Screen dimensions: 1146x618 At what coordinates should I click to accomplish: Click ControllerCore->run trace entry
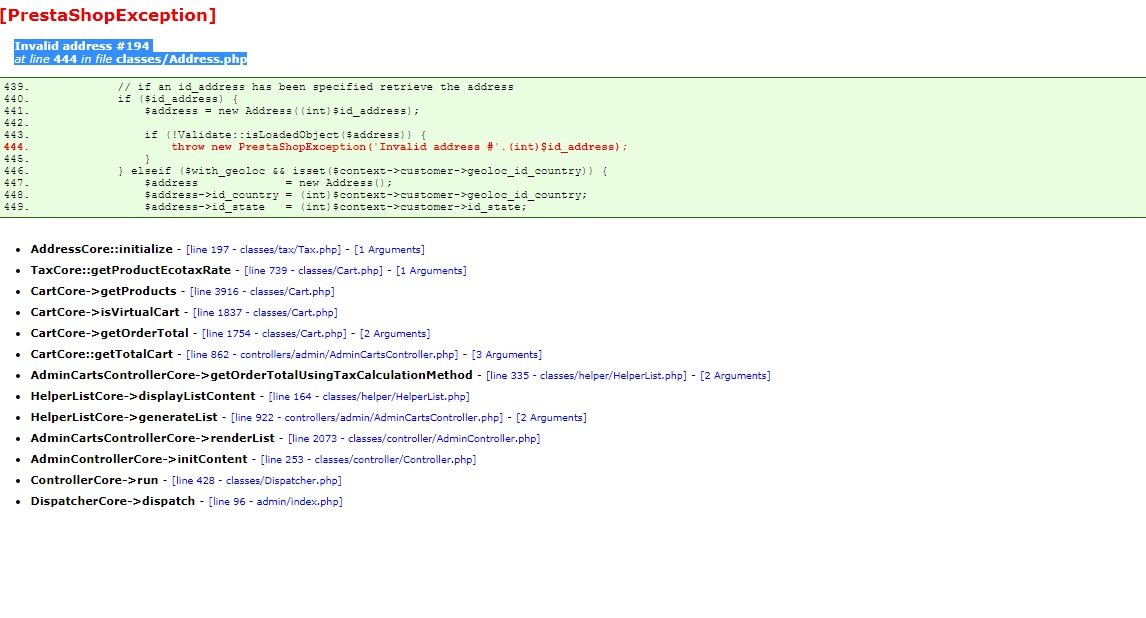pyautogui.click(x=94, y=480)
